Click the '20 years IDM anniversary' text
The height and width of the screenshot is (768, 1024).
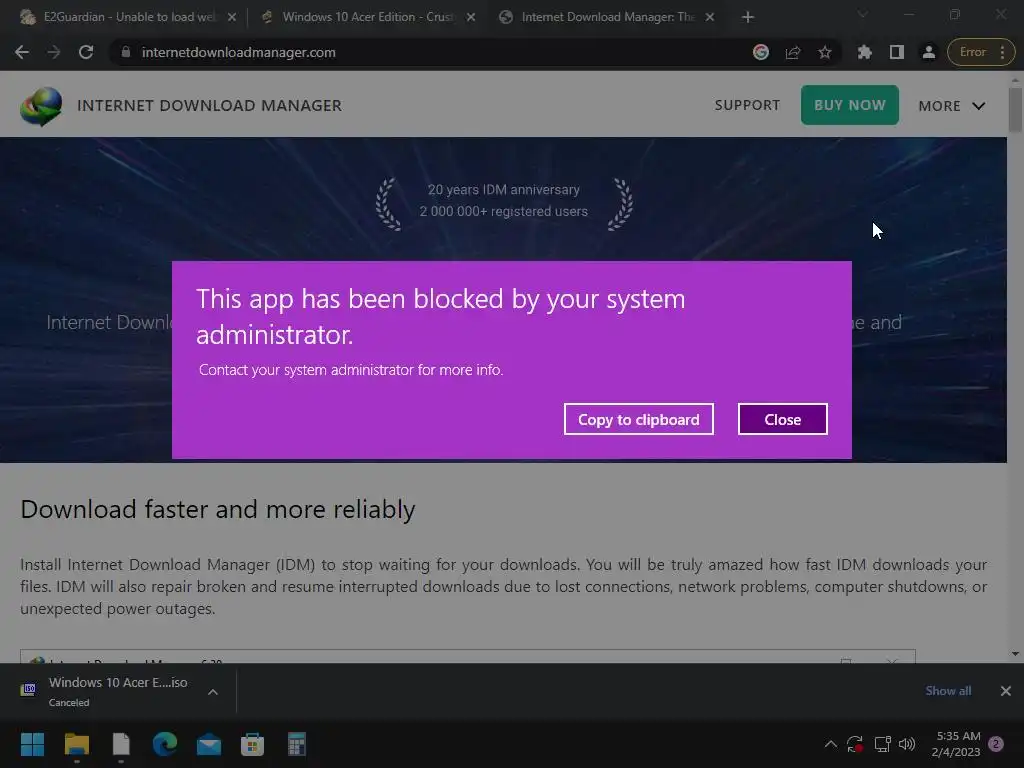point(504,189)
